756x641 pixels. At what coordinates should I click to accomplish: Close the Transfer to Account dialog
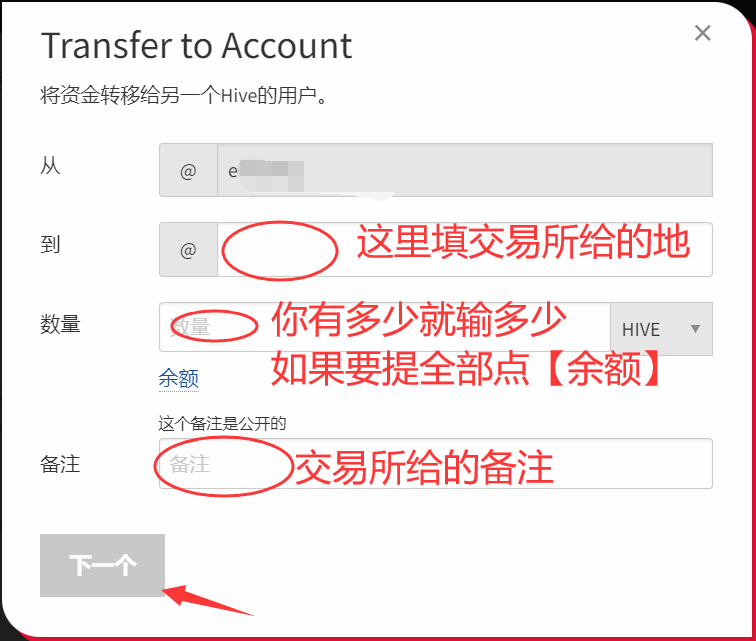(x=702, y=33)
